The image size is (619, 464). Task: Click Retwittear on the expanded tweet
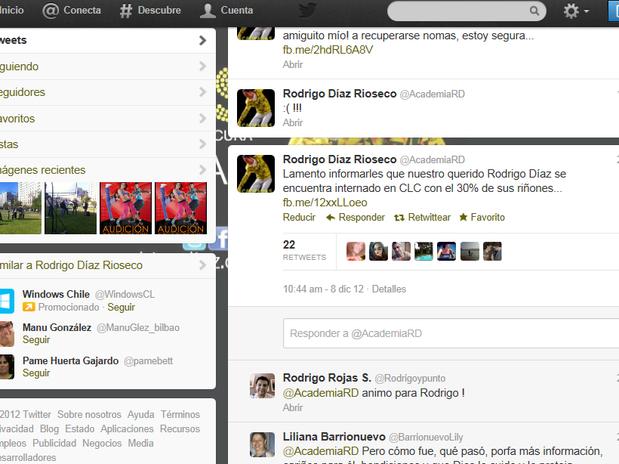(422, 218)
